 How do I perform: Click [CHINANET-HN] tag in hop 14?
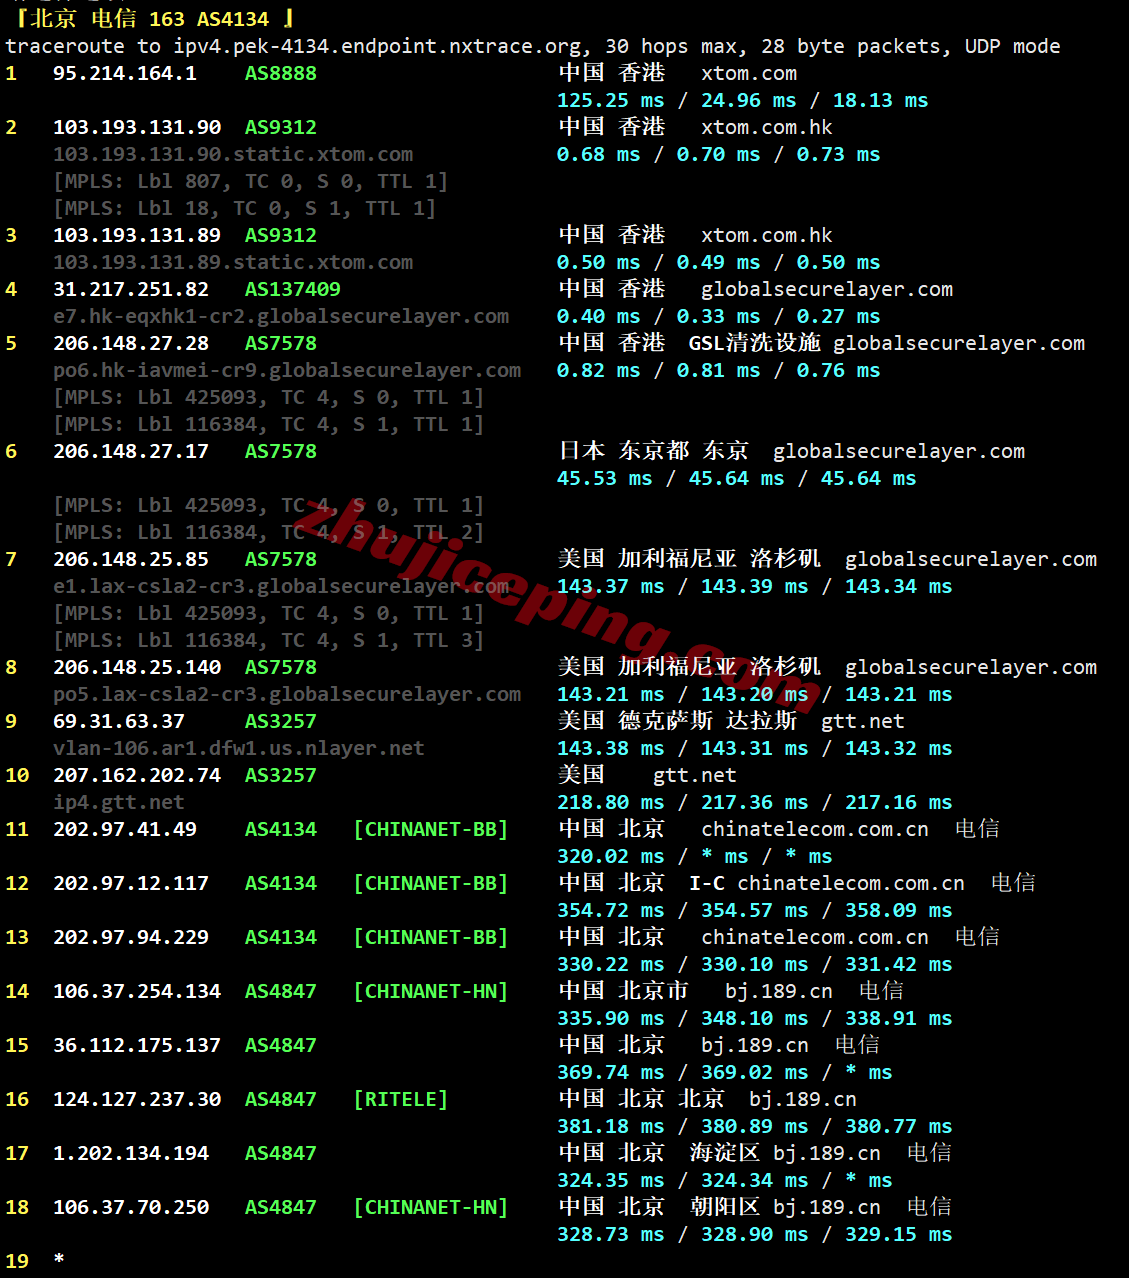click(x=431, y=991)
